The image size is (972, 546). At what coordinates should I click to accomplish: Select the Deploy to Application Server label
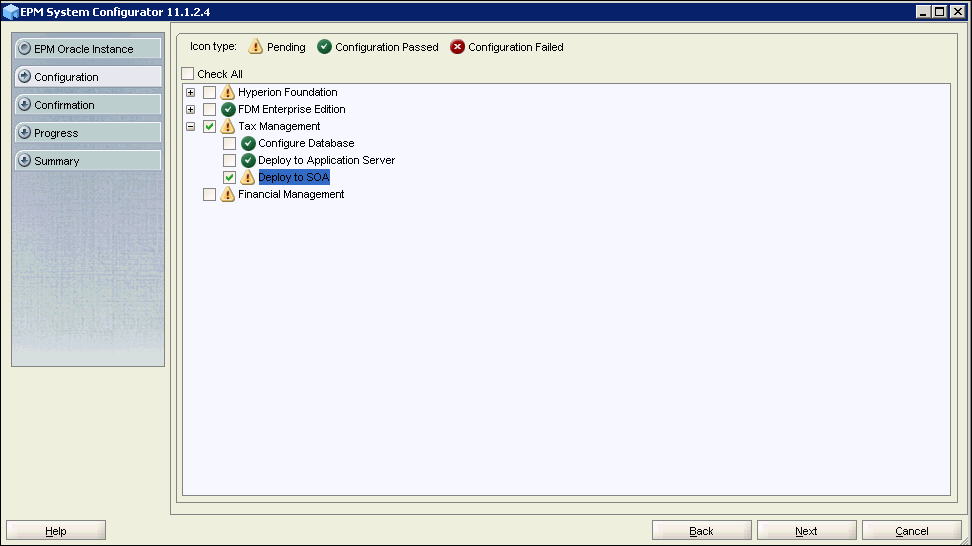(327, 161)
